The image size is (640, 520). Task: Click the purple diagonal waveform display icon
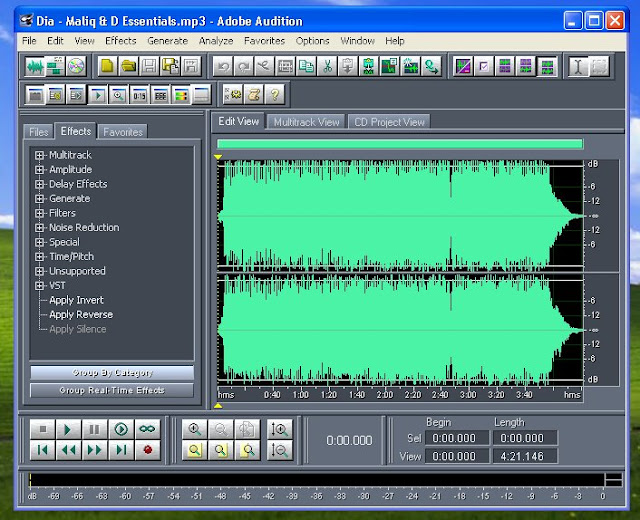click(x=463, y=67)
